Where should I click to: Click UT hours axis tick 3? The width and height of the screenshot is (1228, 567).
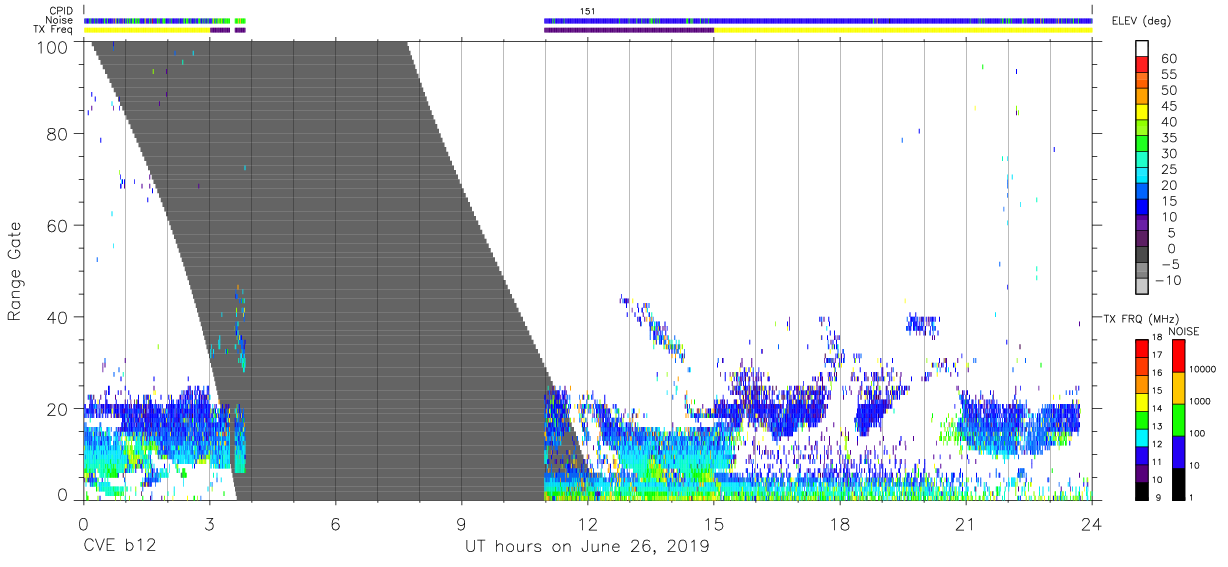[x=209, y=523]
